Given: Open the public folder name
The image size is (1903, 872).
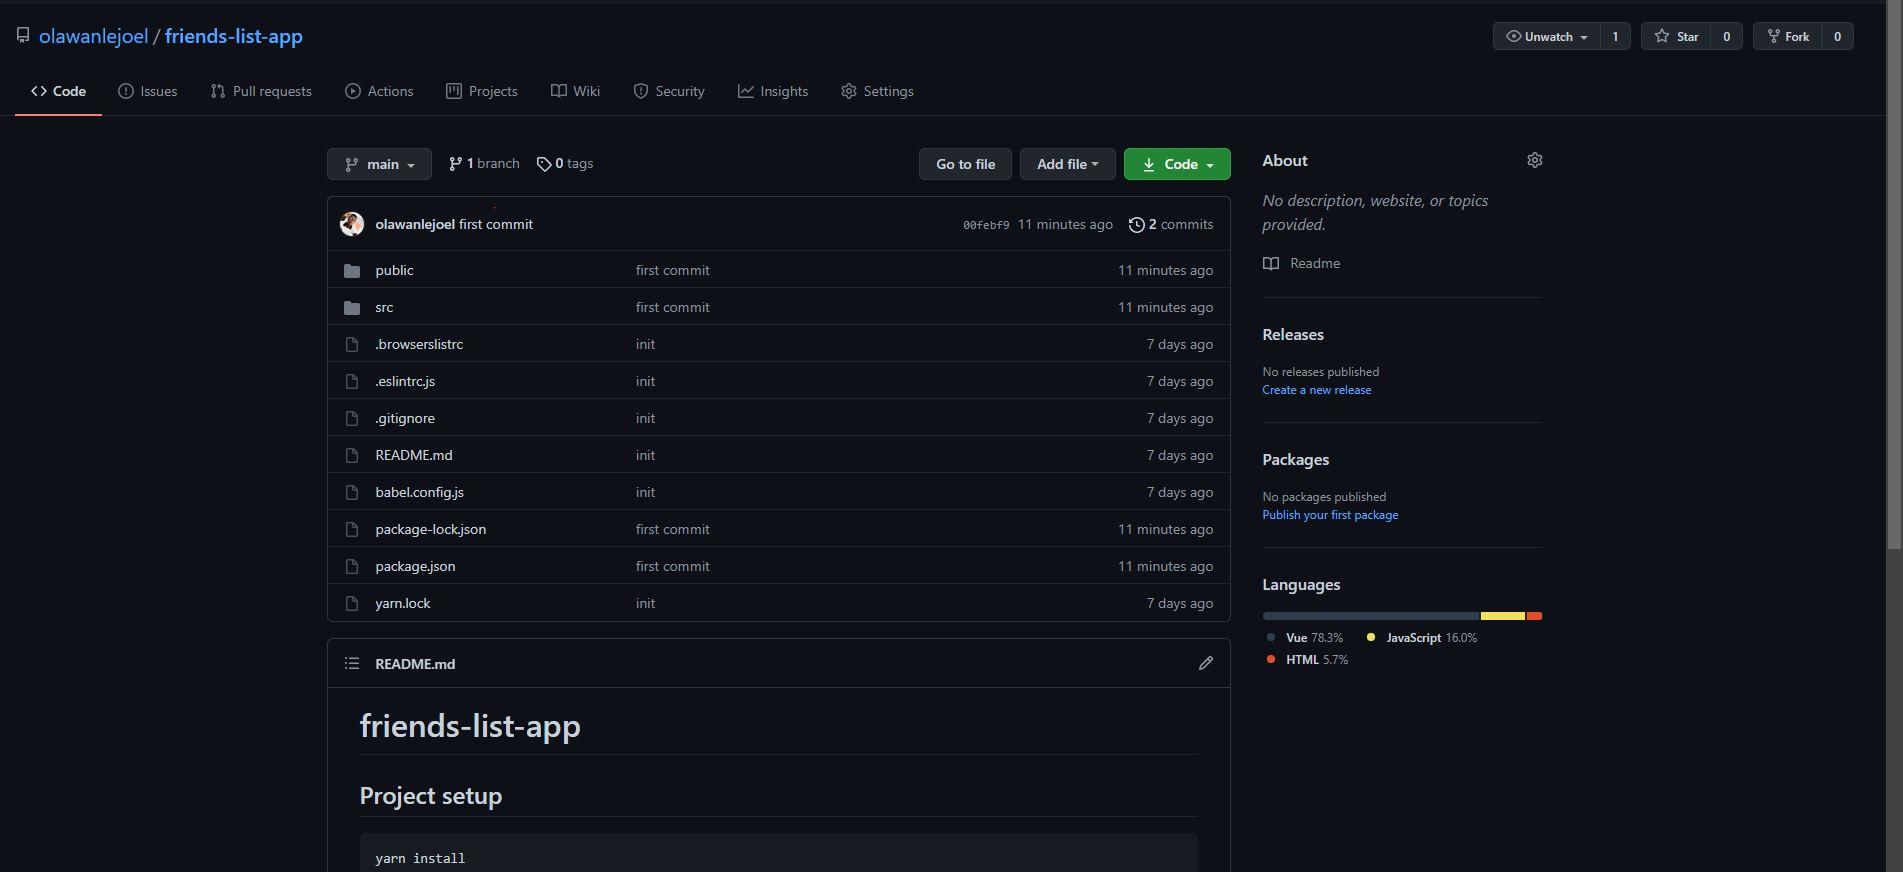Looking at the screenshot, I should 394,270.
